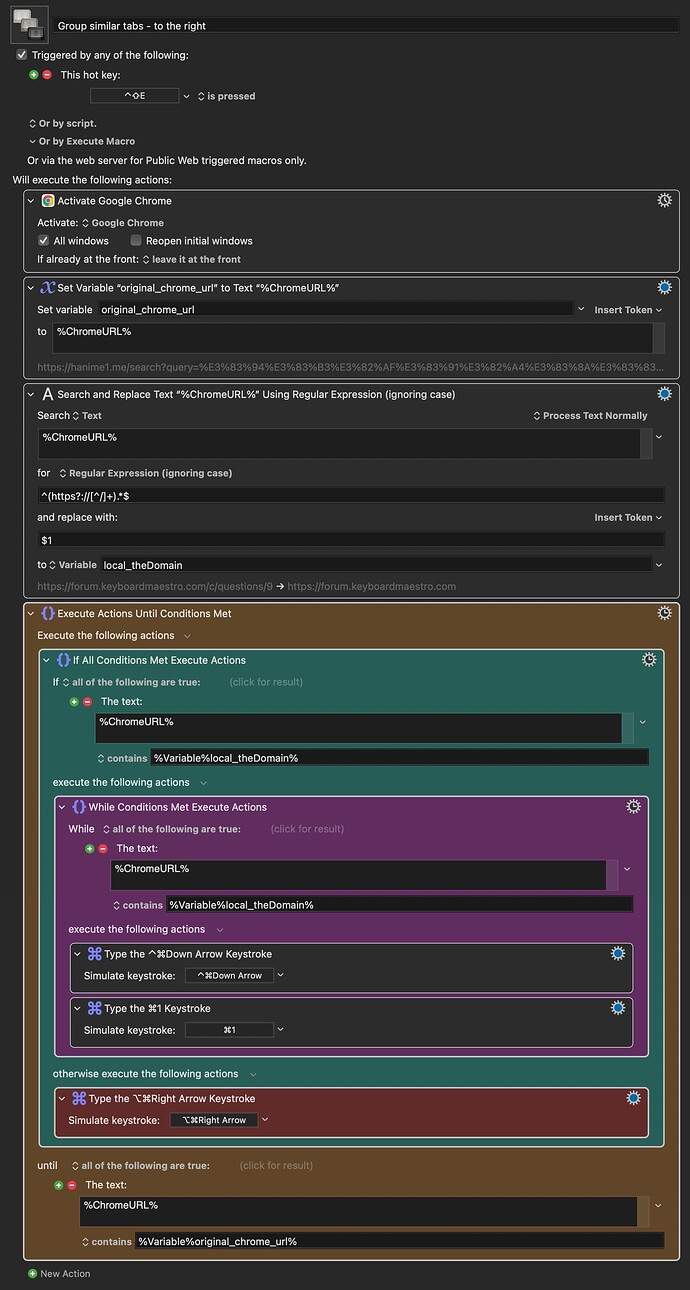
Task: Click red minus button in until condition
Action: [72, 1185]
